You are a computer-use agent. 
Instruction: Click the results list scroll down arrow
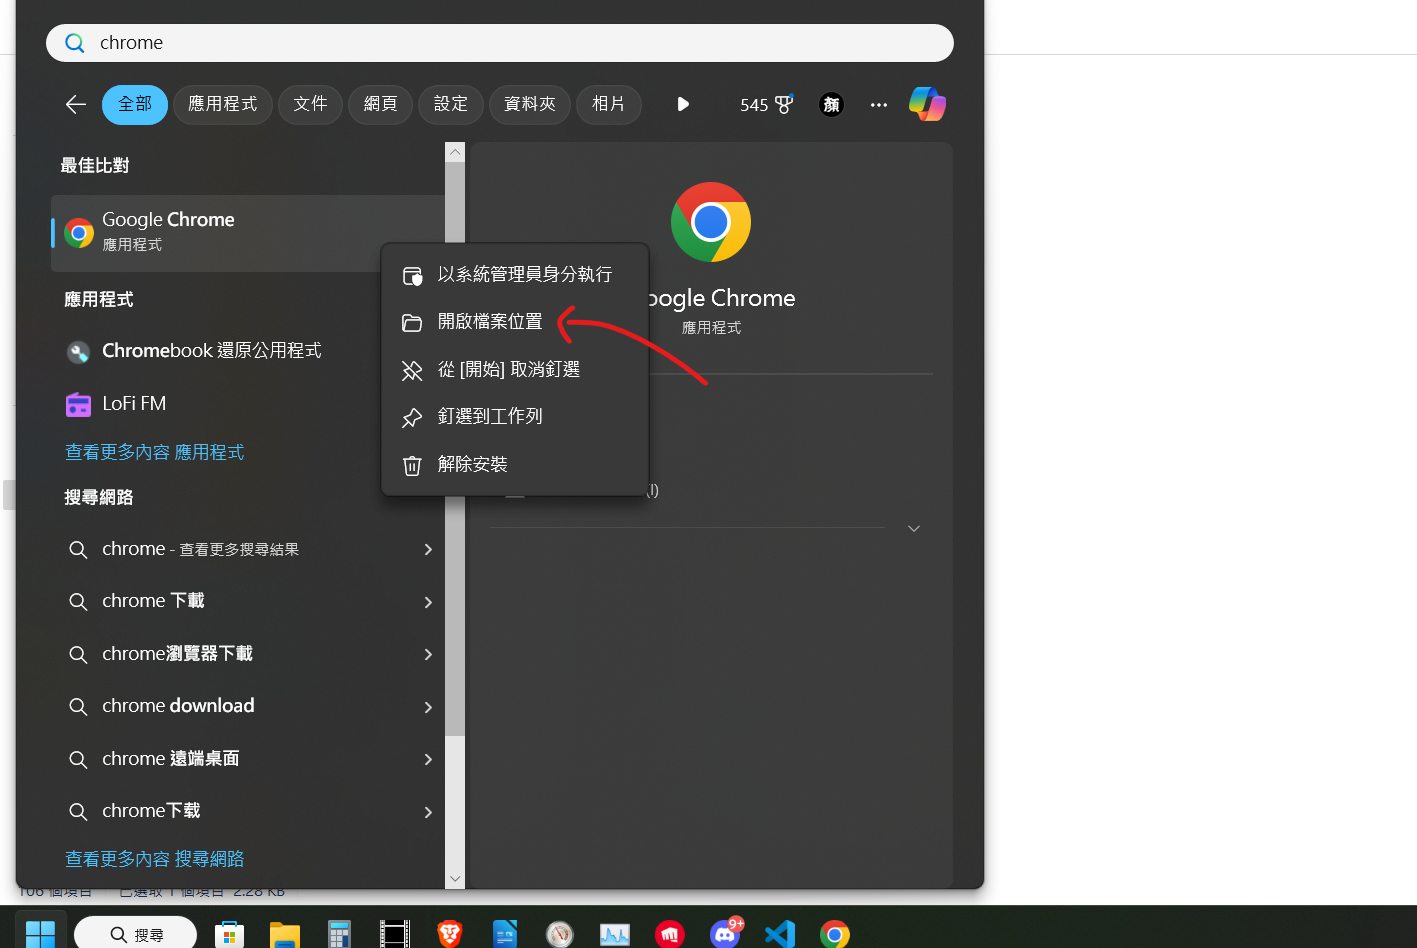point(455,878)
